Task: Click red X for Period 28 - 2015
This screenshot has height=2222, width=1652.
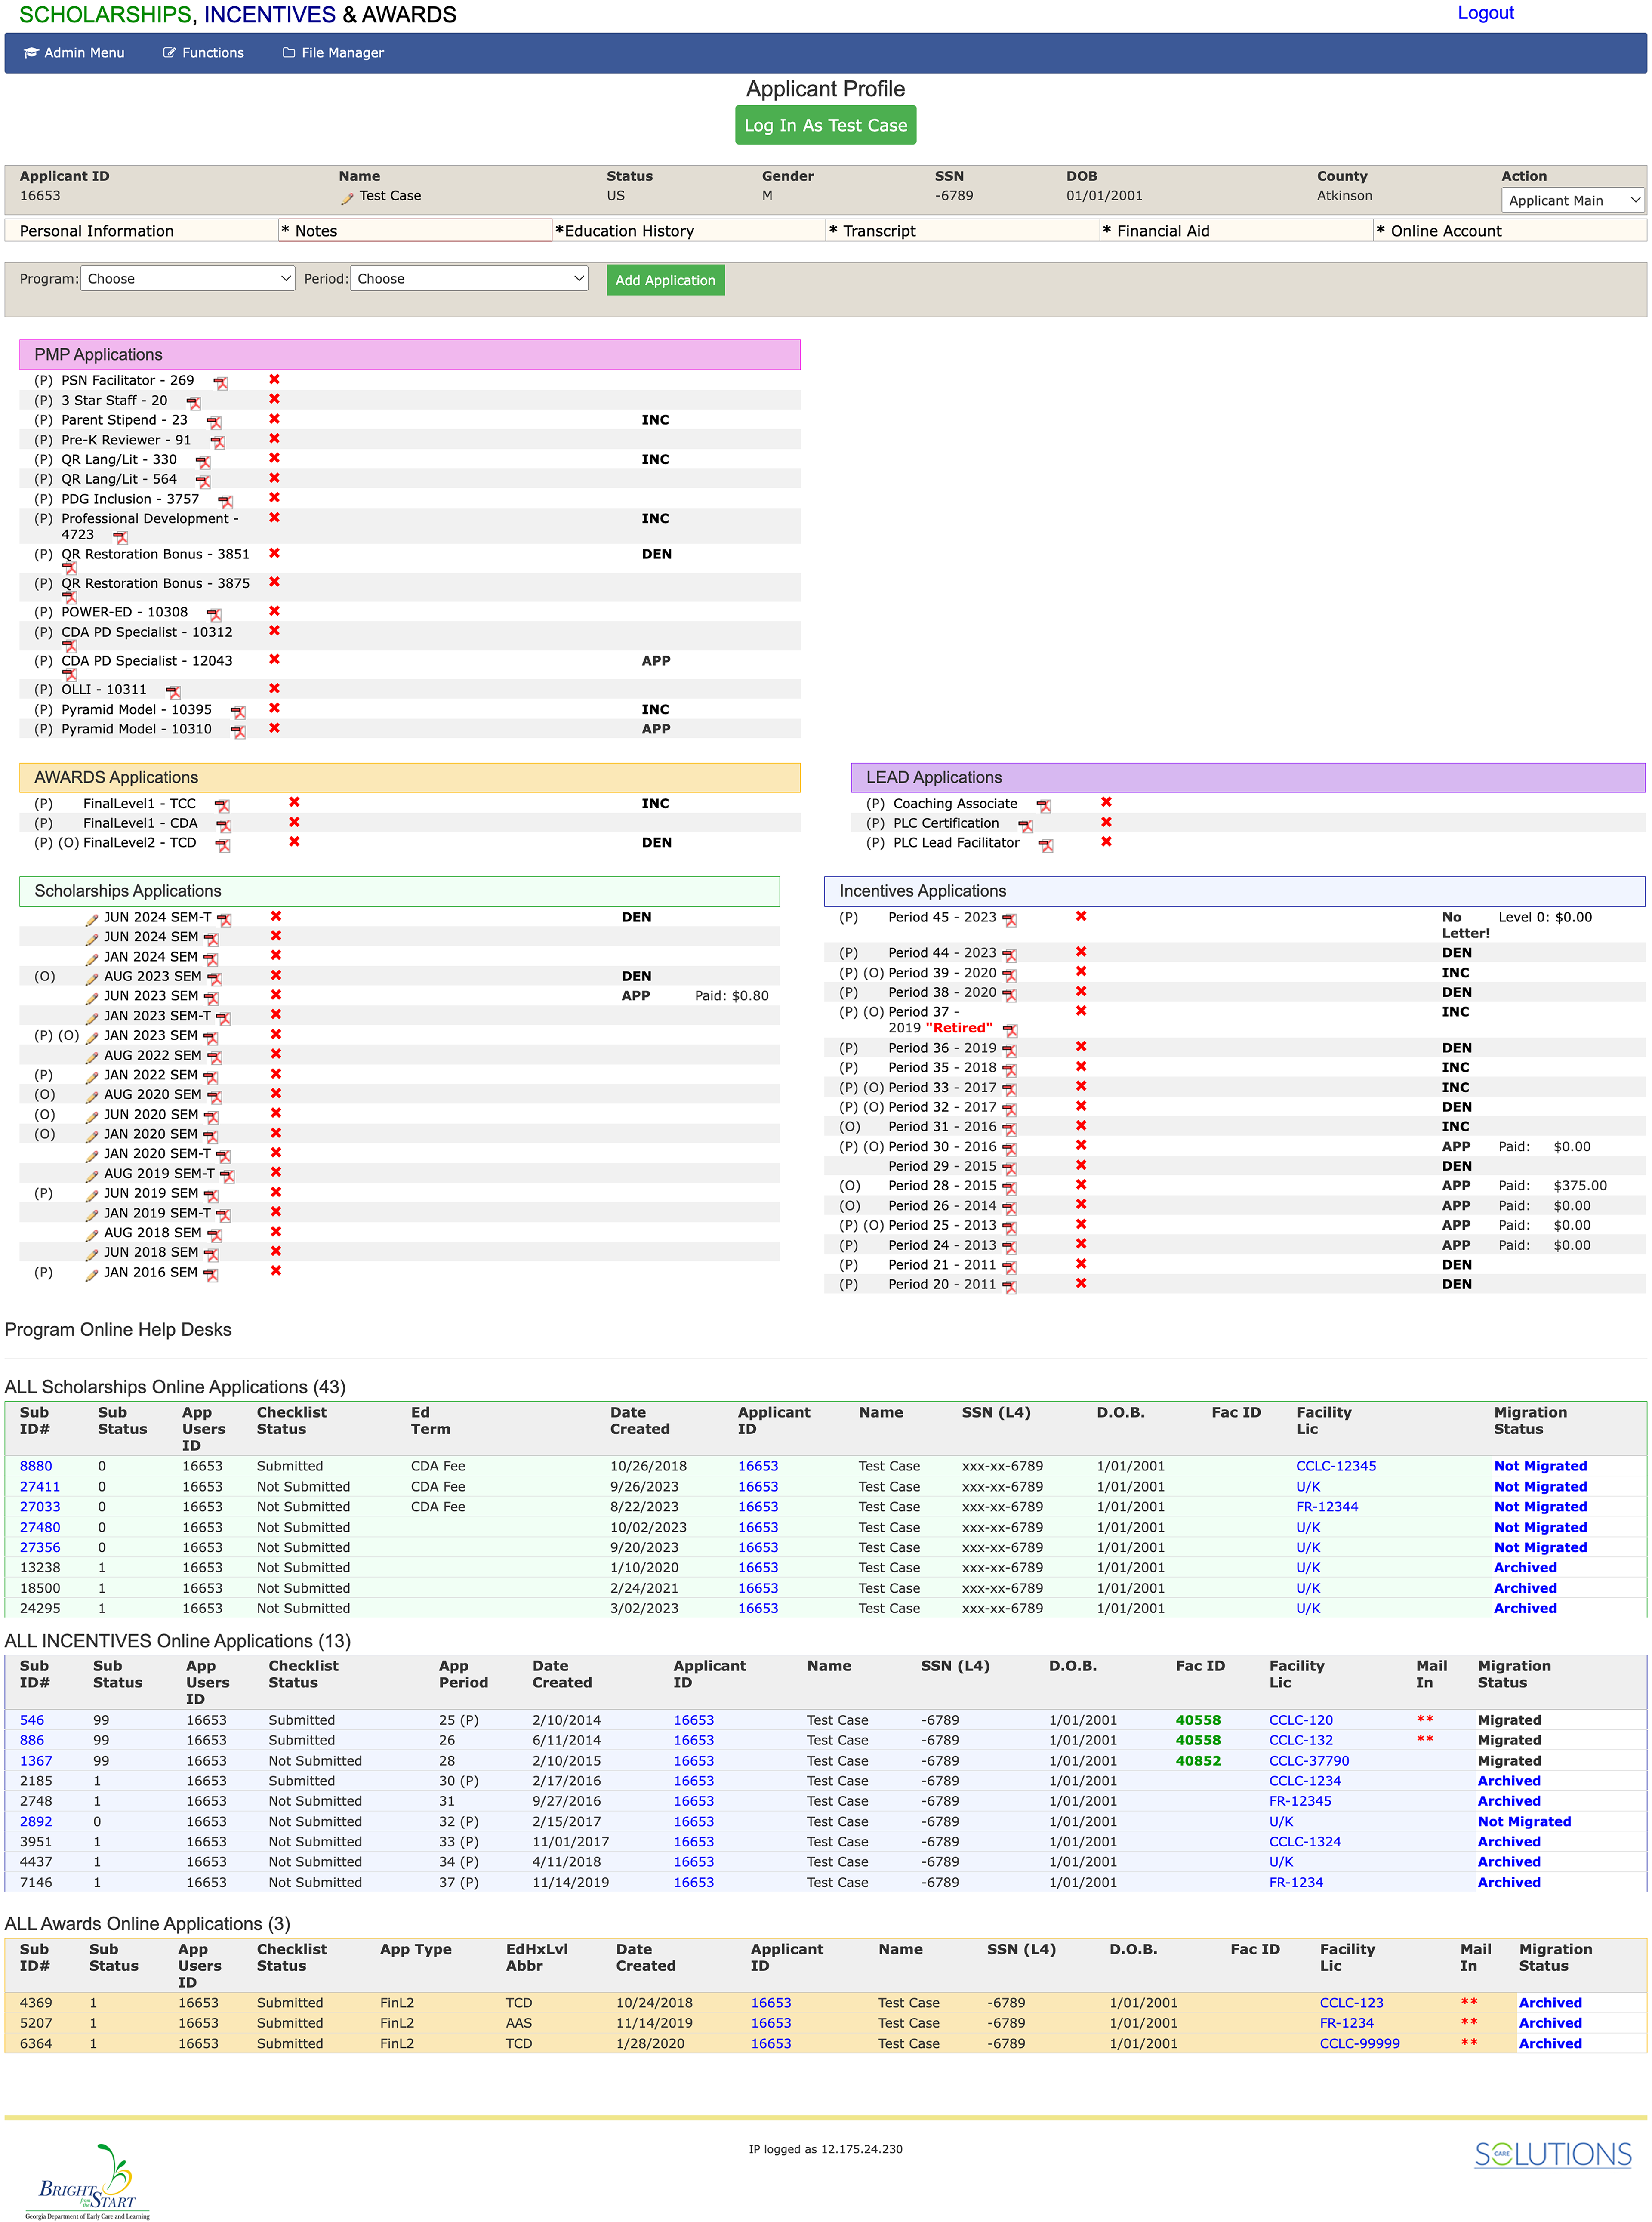Action: click(1081, 1185)
